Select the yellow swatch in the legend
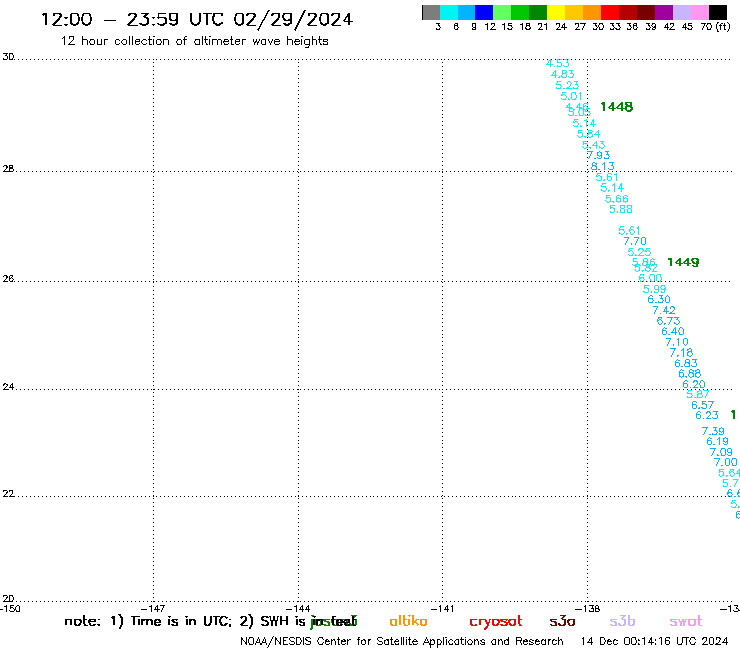The width and height of the screenshot is (740, 650). click(556, 12)
